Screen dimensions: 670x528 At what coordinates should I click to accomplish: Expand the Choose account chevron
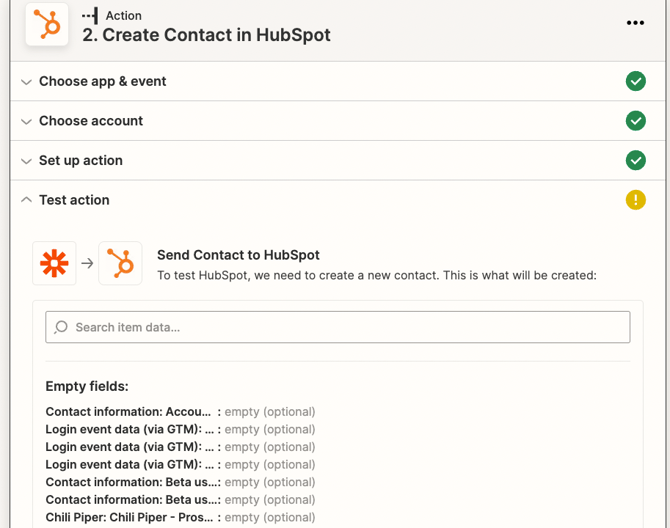tap(26, 121)
